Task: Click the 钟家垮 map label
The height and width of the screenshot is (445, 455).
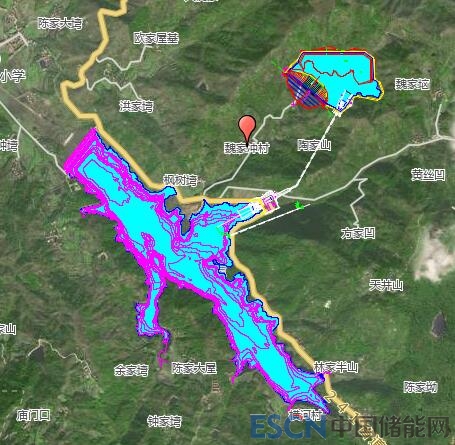Action: [164, 421]
